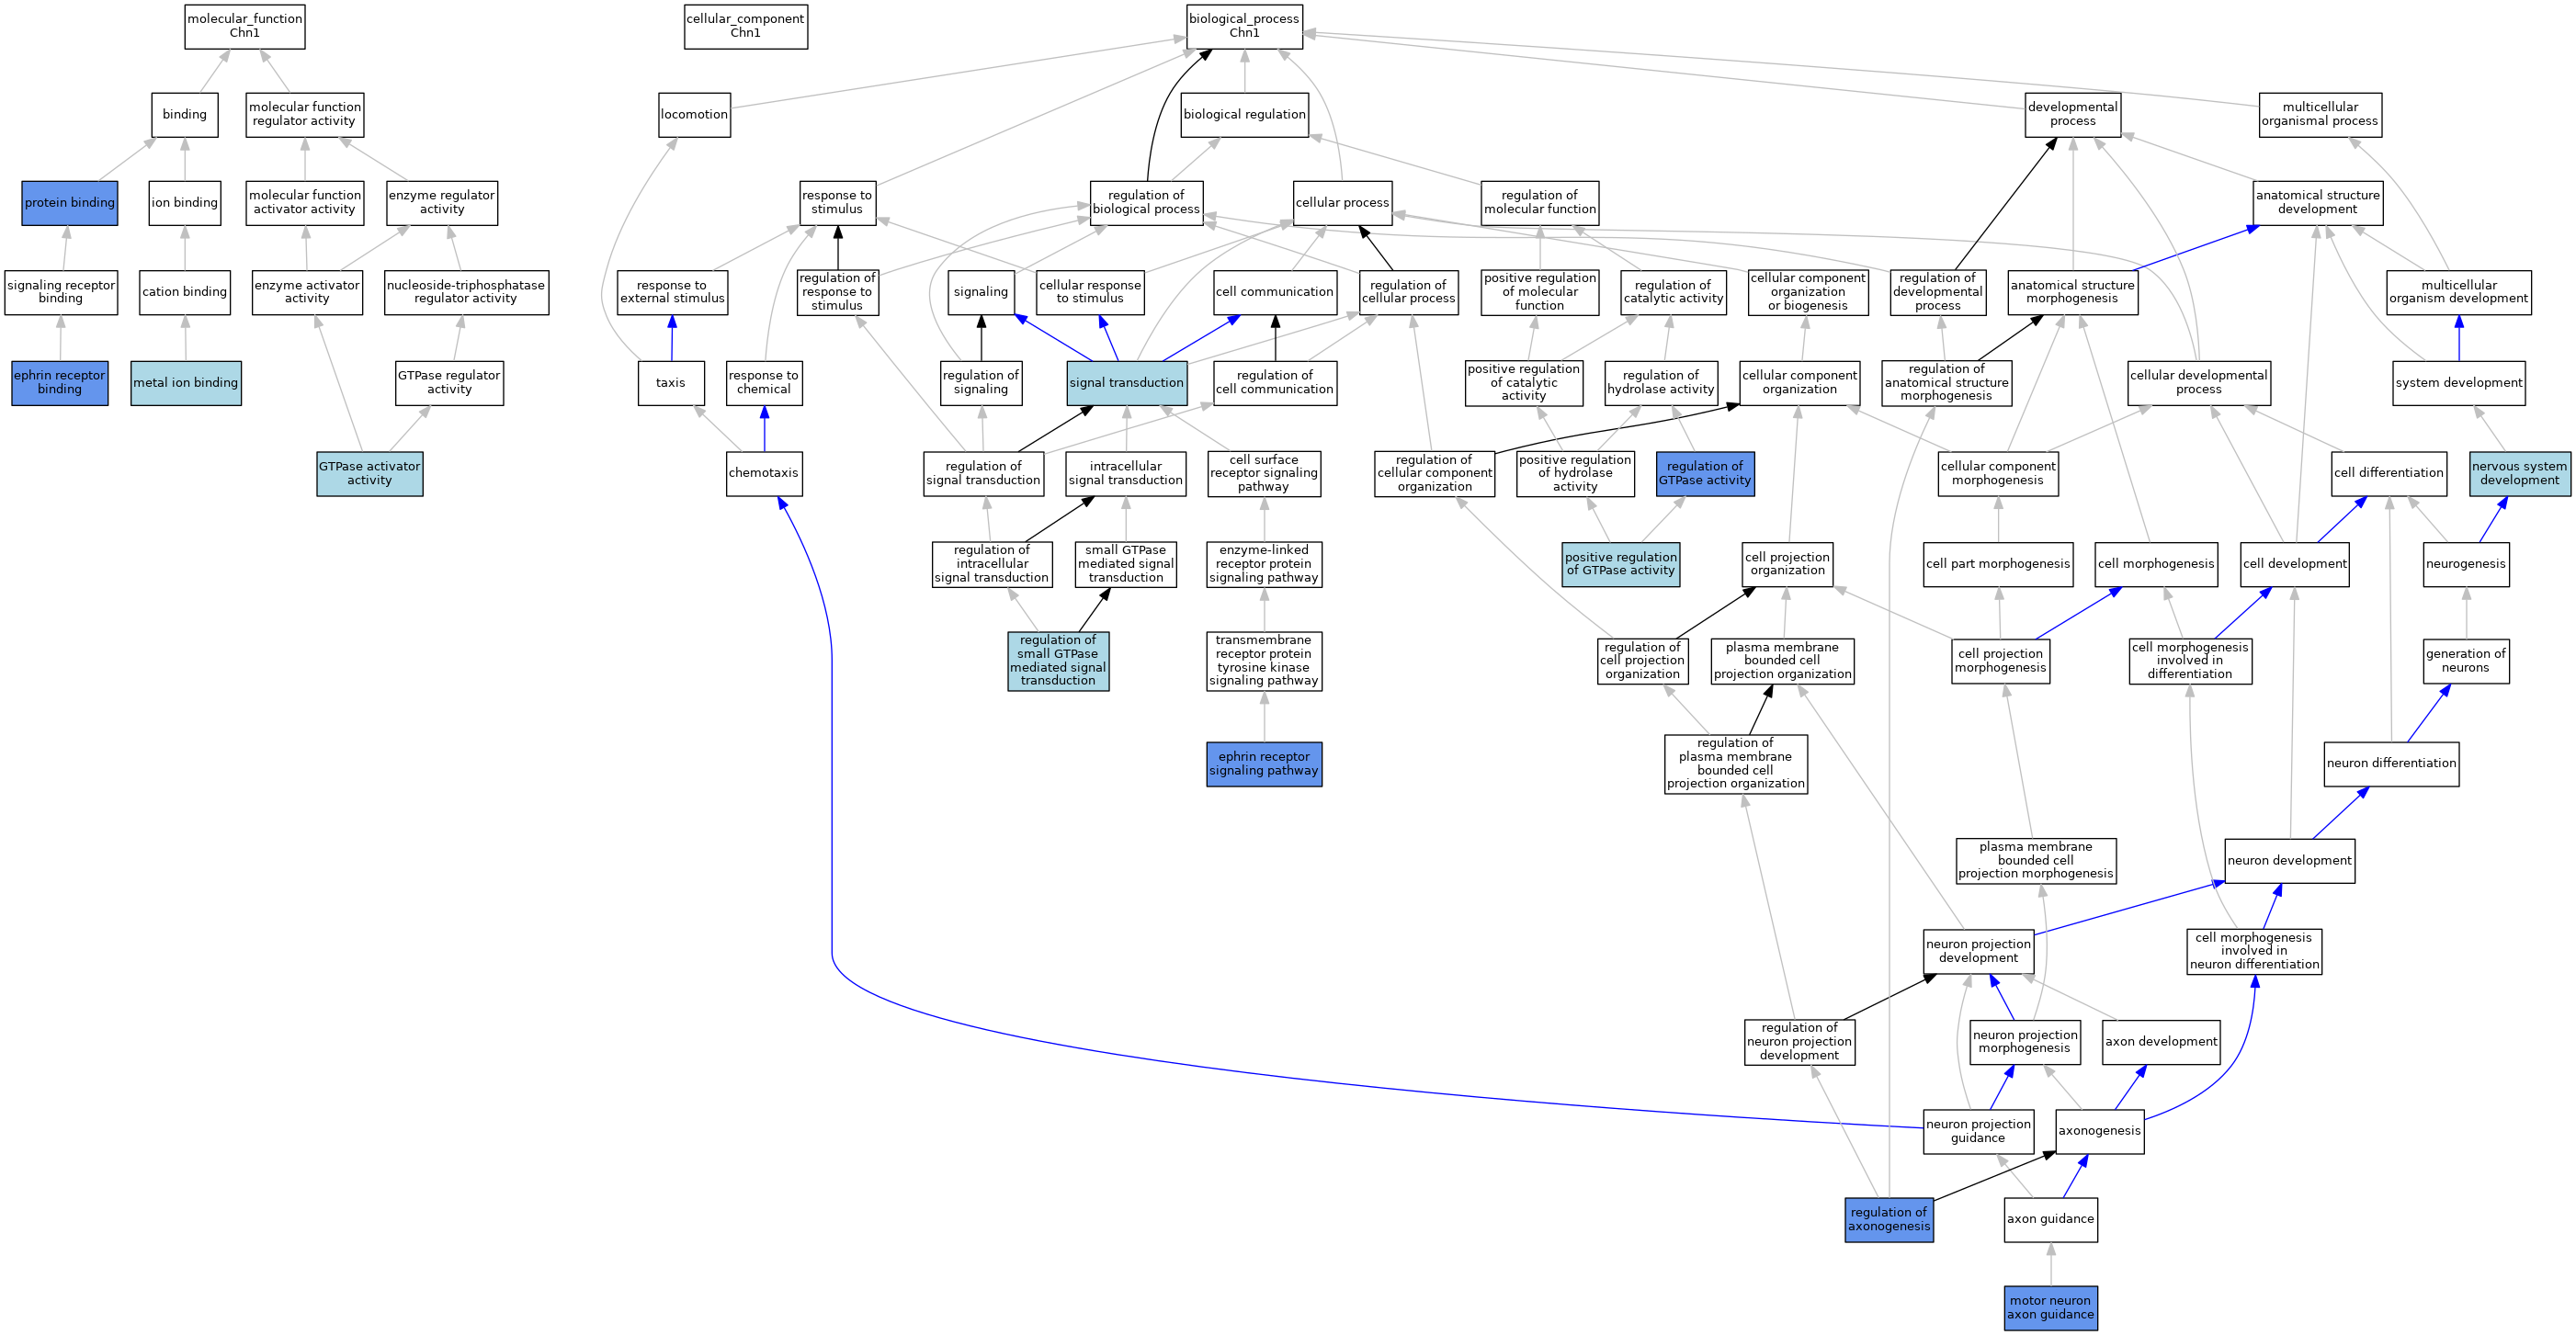Click the 'enzyme regulator activity' node
Viewport: 2576px width, 1335px height.
tap(442, 203)
